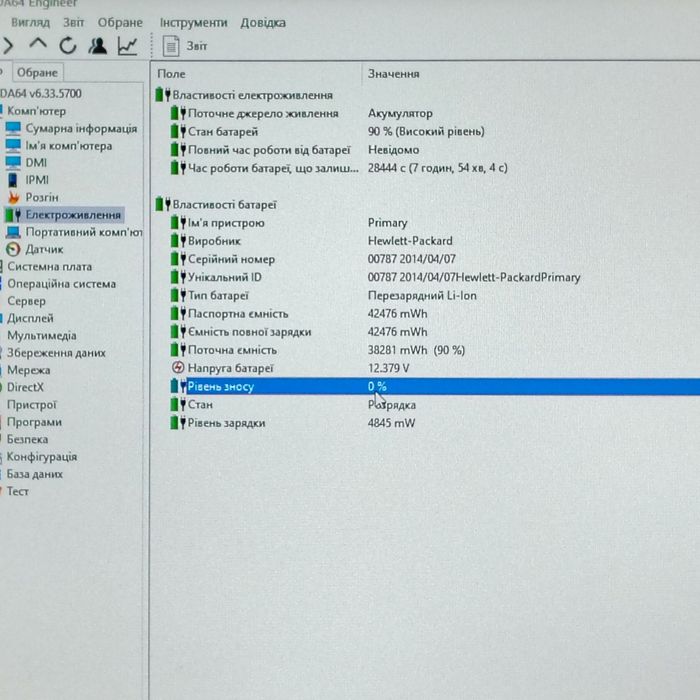Click the 4845 mW charge rate value

(391, 423)
